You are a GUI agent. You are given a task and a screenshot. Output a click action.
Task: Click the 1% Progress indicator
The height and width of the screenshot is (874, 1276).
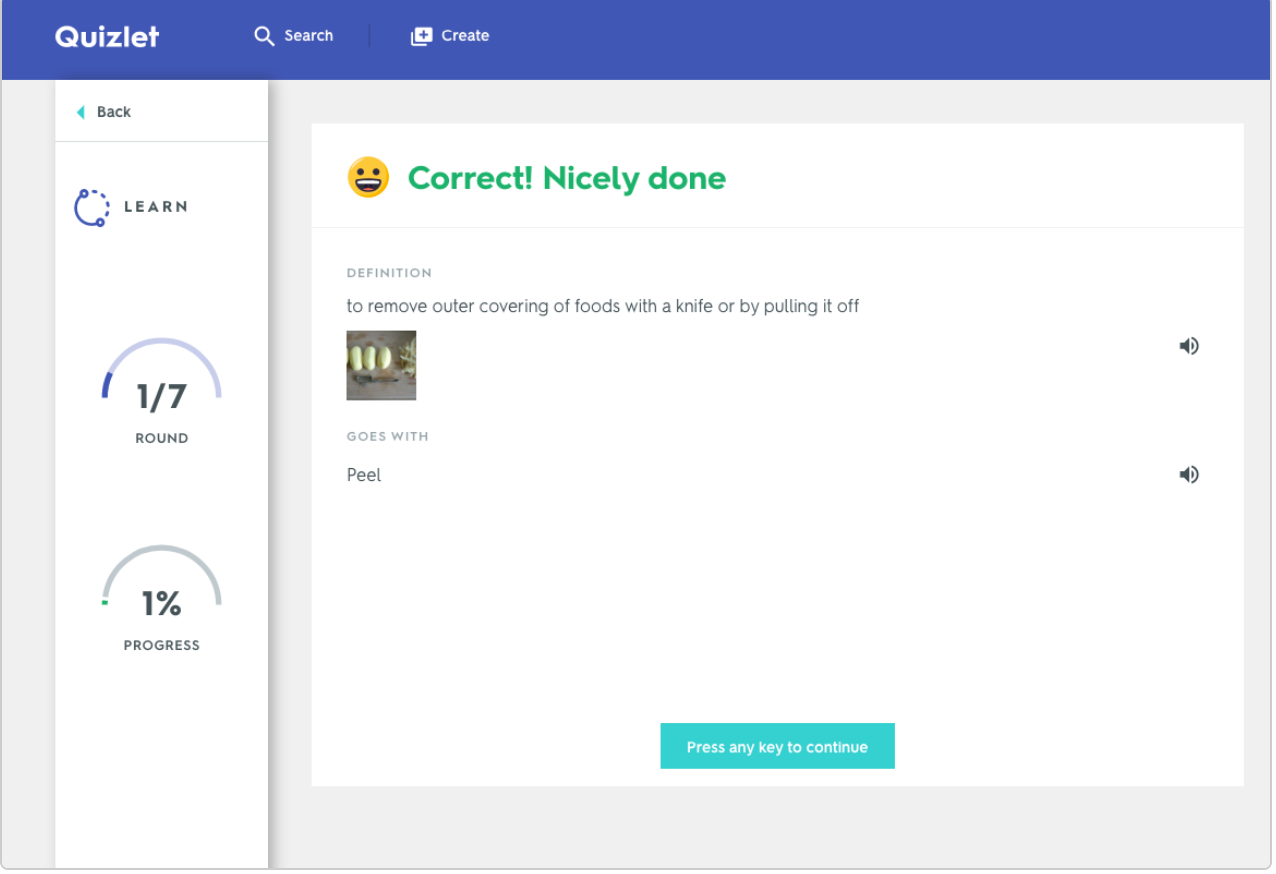tap(161, 600)
